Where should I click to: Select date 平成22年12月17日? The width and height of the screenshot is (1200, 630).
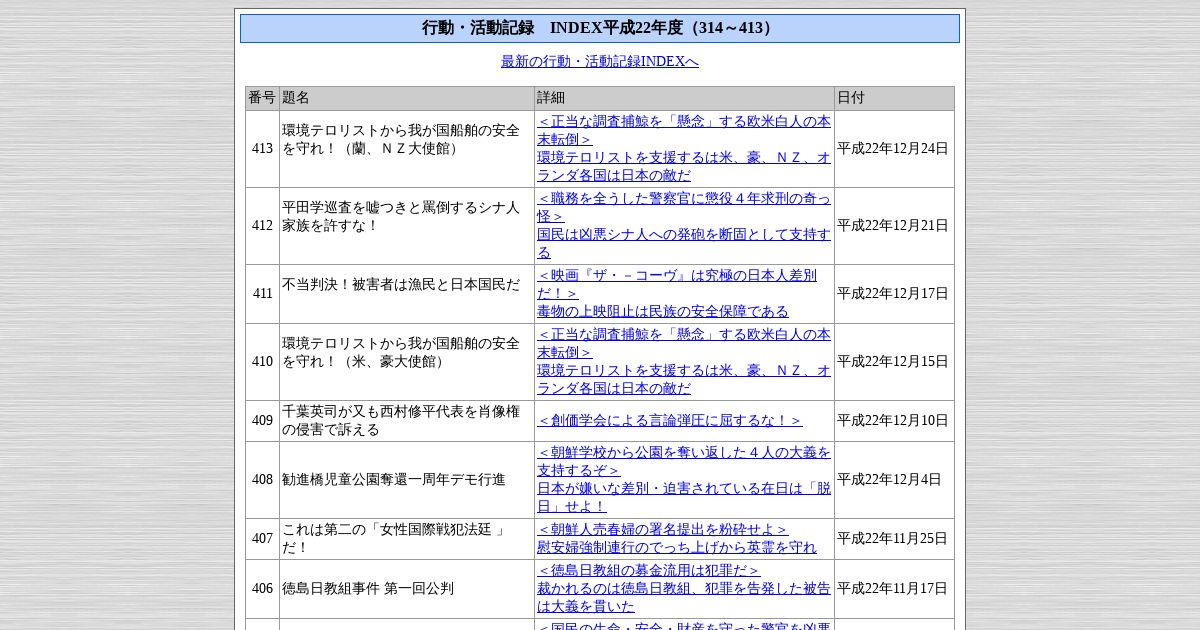point(893,294)
